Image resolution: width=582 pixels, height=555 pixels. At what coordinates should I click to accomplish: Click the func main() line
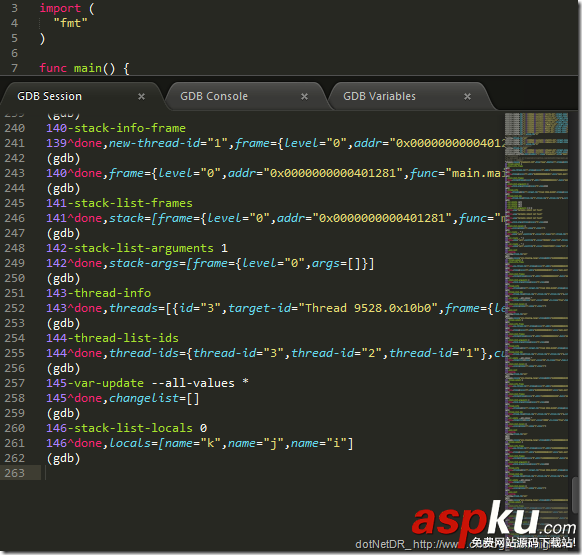84,68
